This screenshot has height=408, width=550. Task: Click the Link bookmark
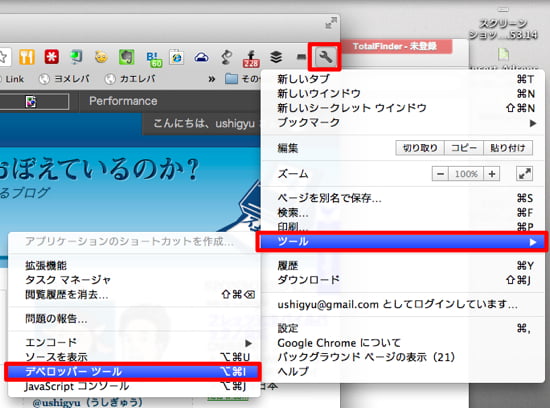(12, 79)
